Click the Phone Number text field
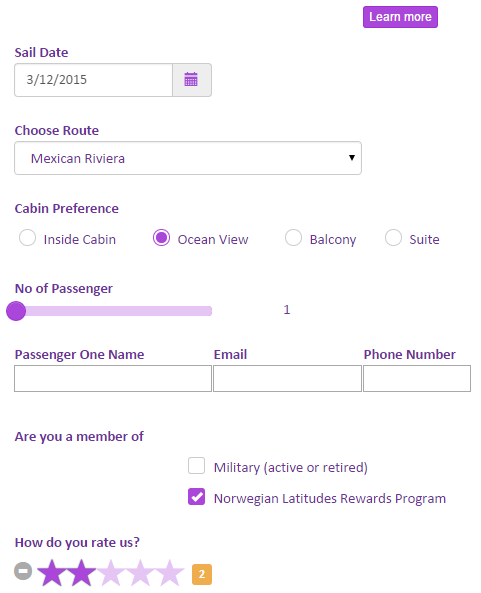481x593 pixels. [417, 378]
